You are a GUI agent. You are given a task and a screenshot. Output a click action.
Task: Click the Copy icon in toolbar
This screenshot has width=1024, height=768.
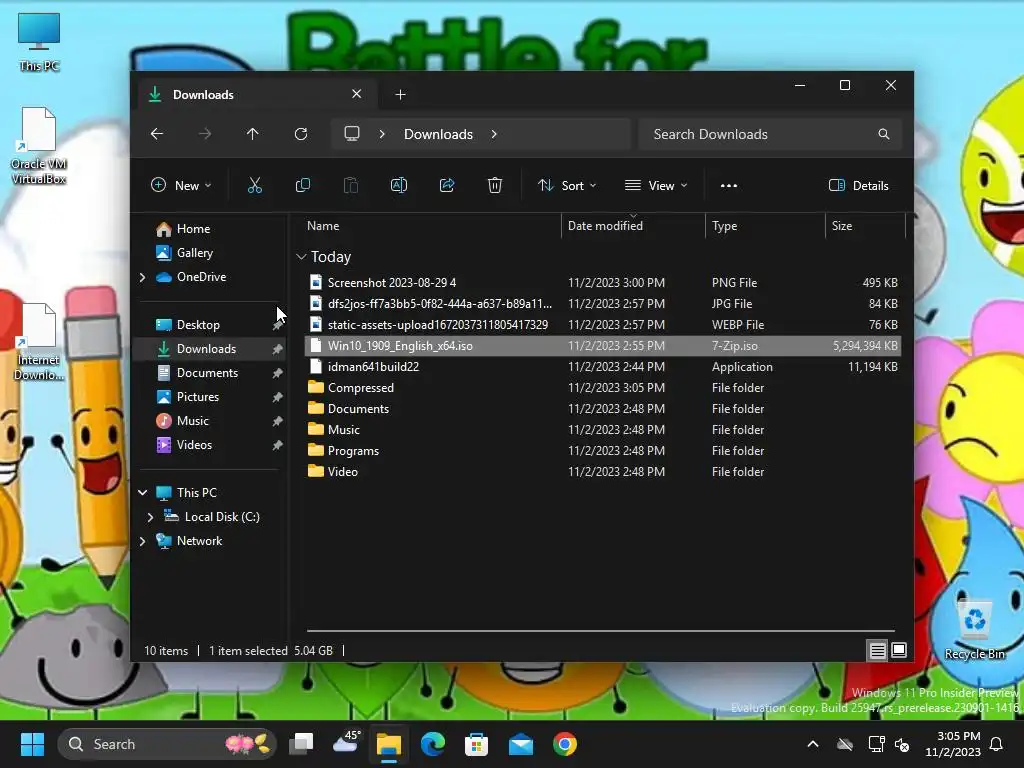coord(303,185)
